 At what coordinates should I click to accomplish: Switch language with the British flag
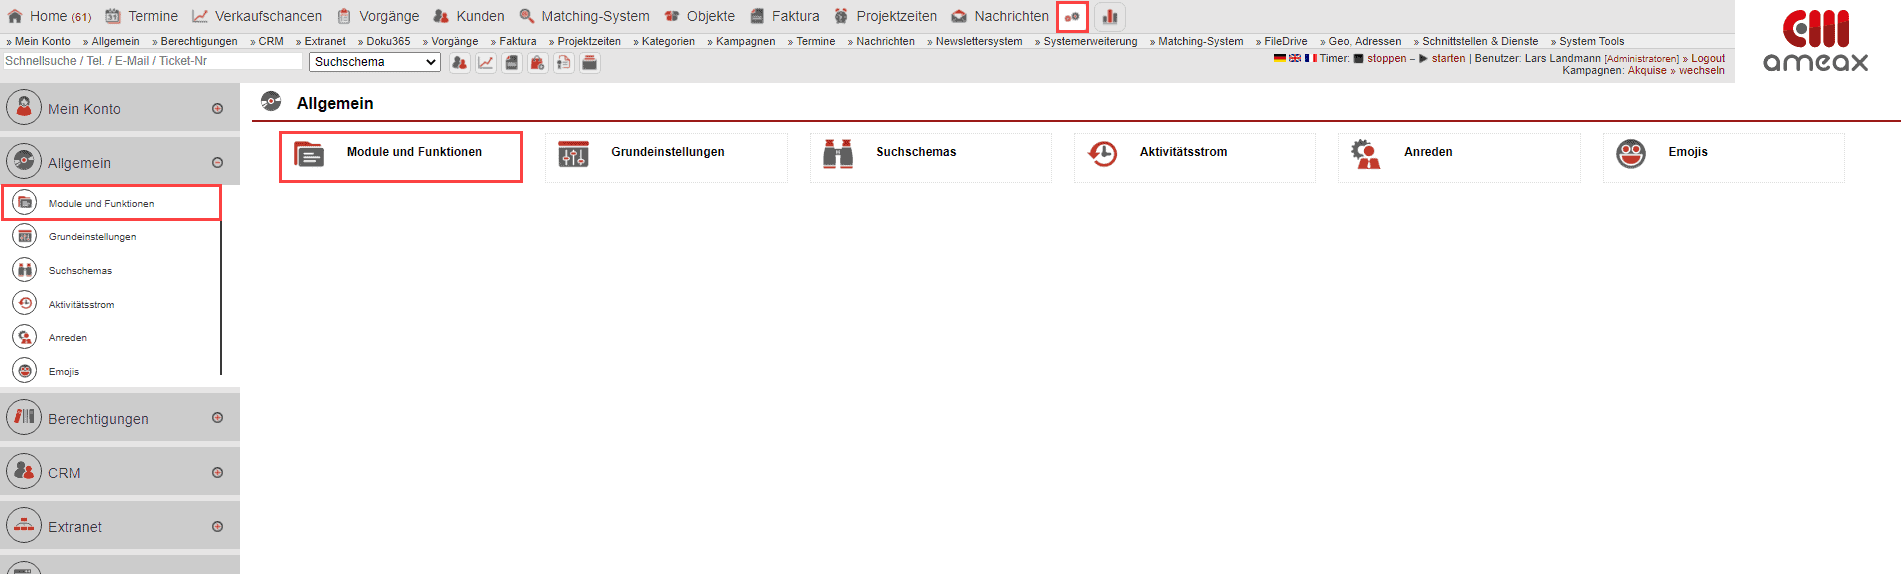pos(1295,58)
